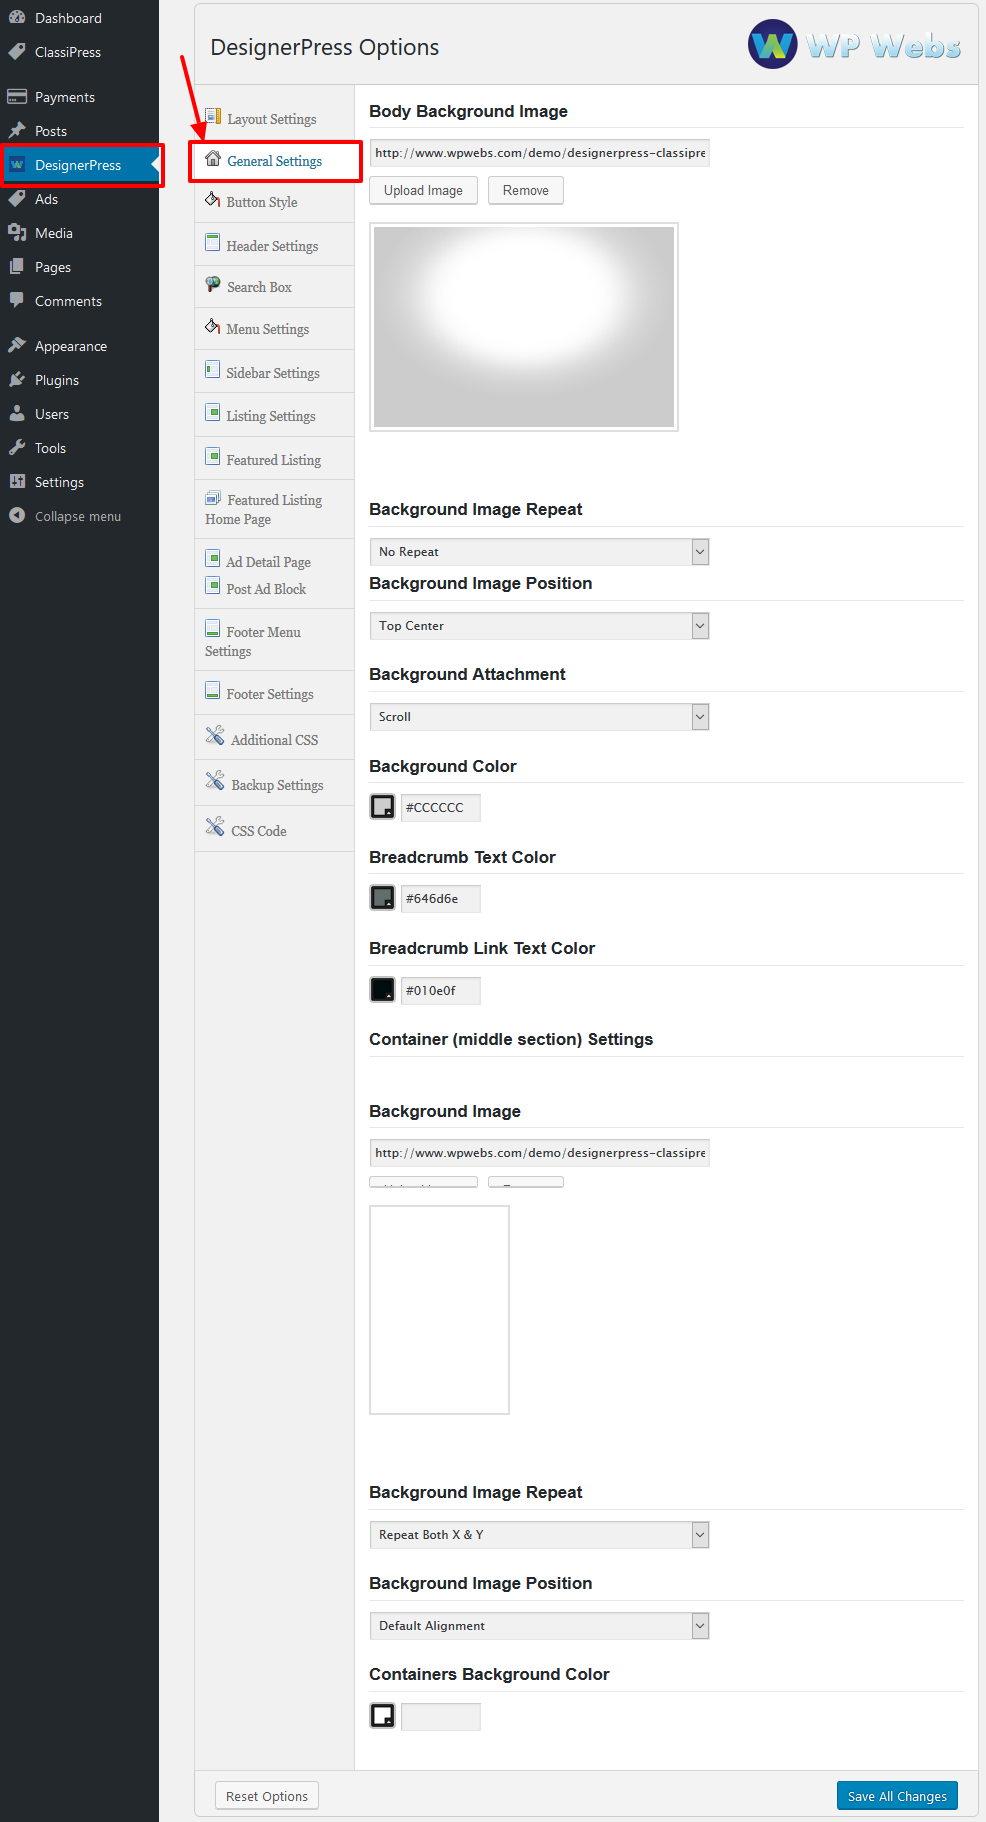
Task: Click the #010e0f color value field
Action: [x=440, y=990]
